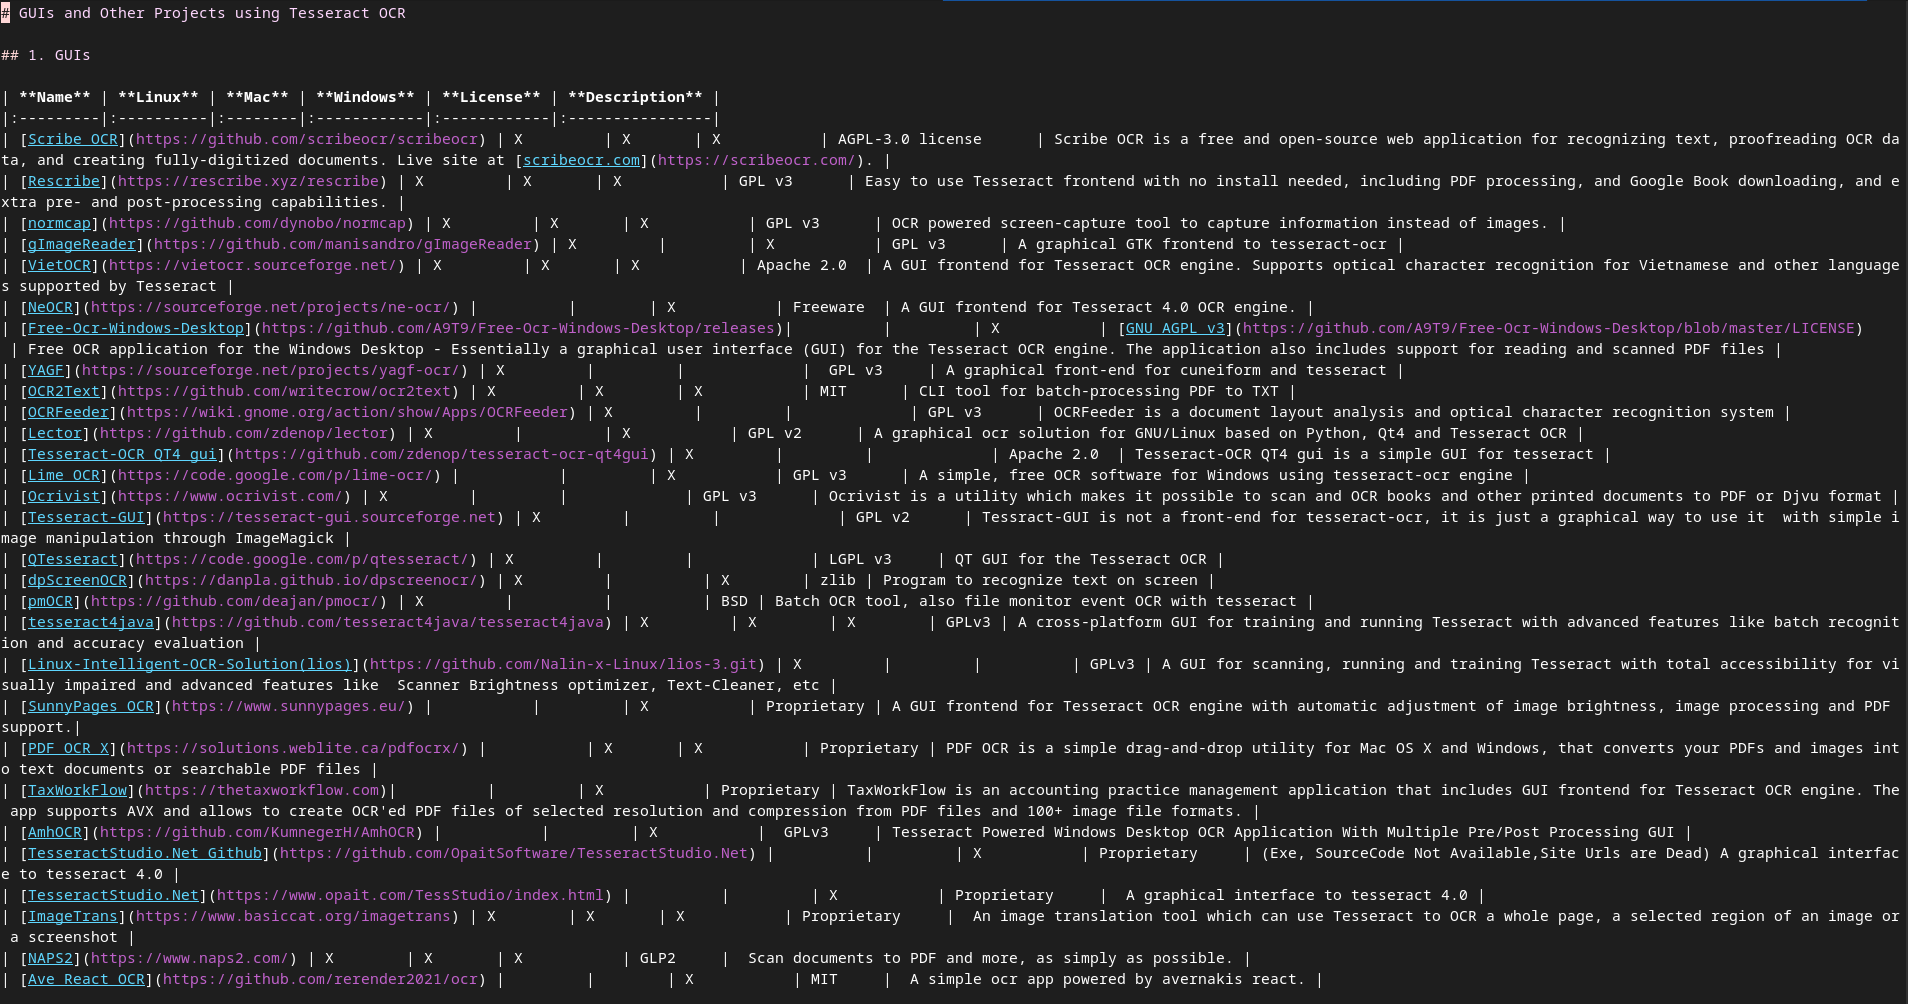
Task: Click the OCRFeeder link
Action: pyautogui.click(x=69, y=412)
